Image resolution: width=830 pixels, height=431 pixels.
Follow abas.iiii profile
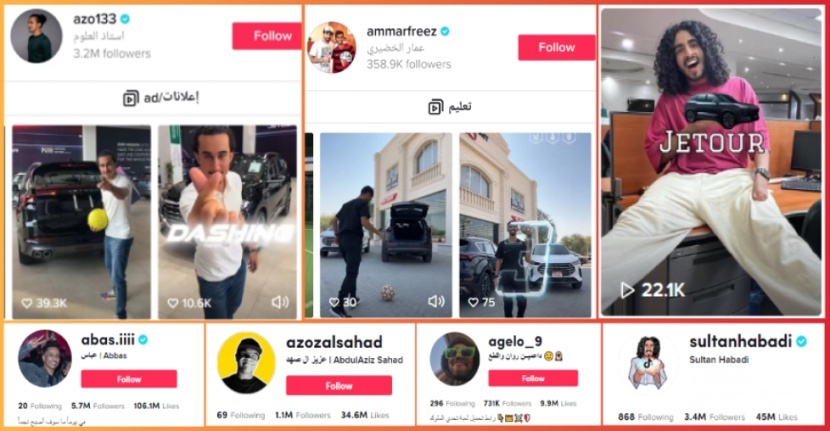tap(129, 379)
